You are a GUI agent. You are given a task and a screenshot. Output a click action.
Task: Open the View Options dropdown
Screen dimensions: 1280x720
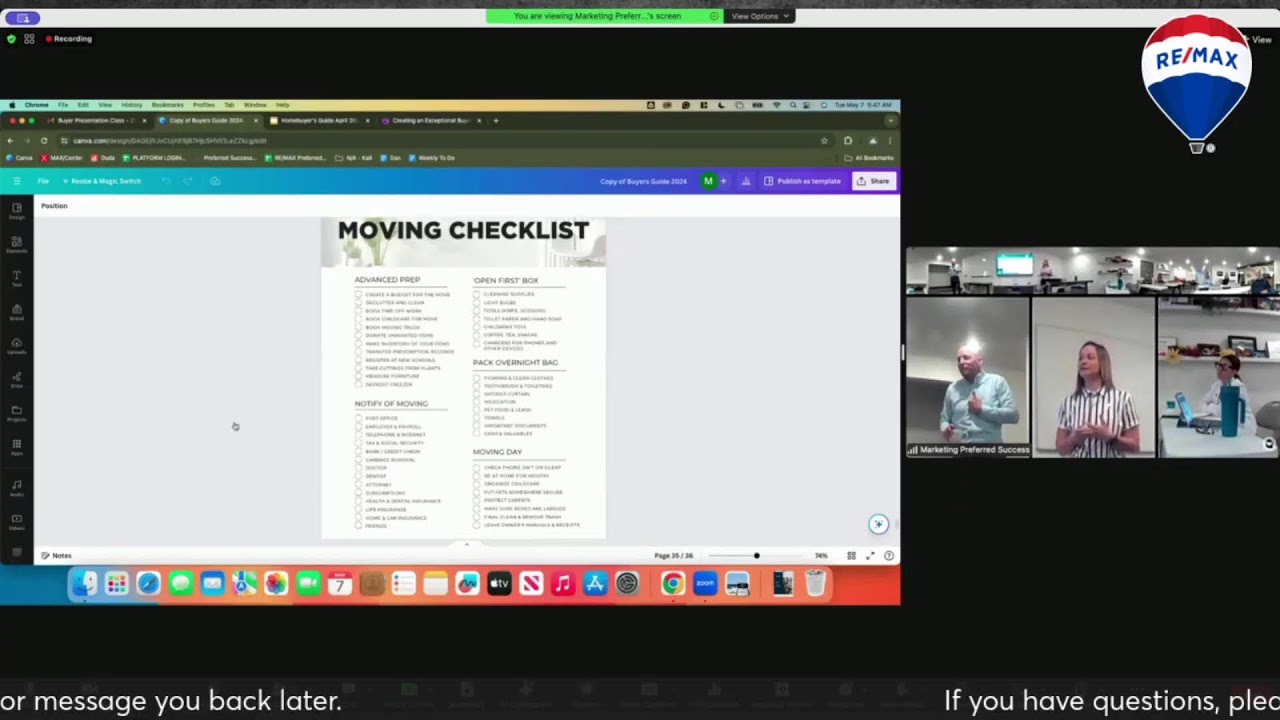click(760, 16)
